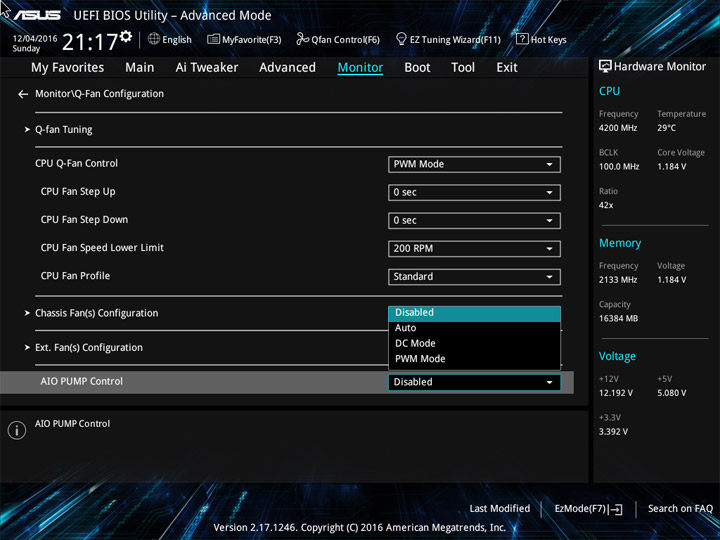Click the Hardware Monitor screen icon

[605, 67]
